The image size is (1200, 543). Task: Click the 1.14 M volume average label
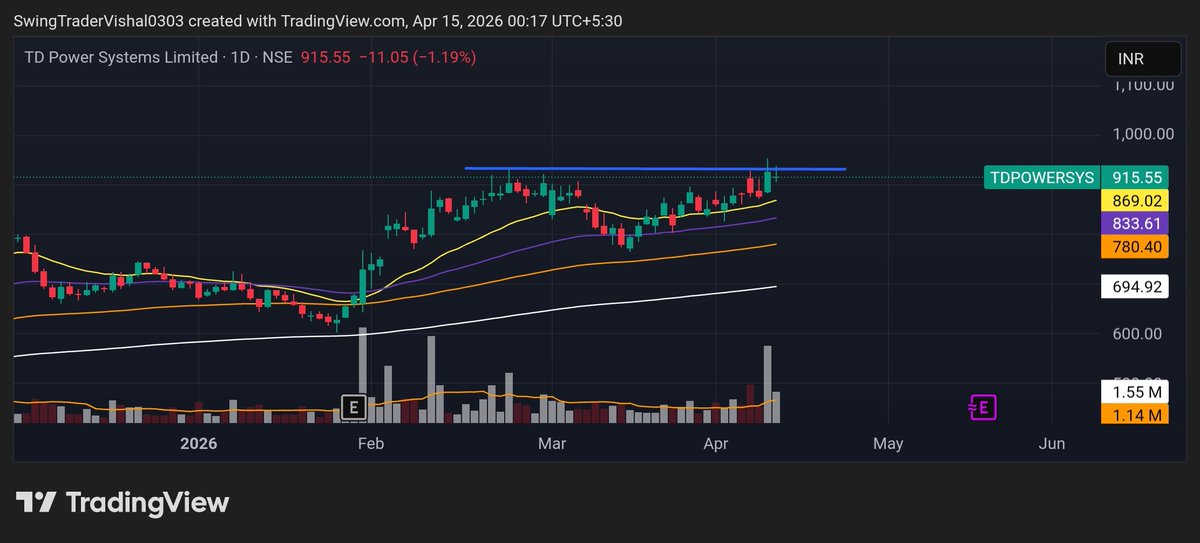(x=1135, y=414)
